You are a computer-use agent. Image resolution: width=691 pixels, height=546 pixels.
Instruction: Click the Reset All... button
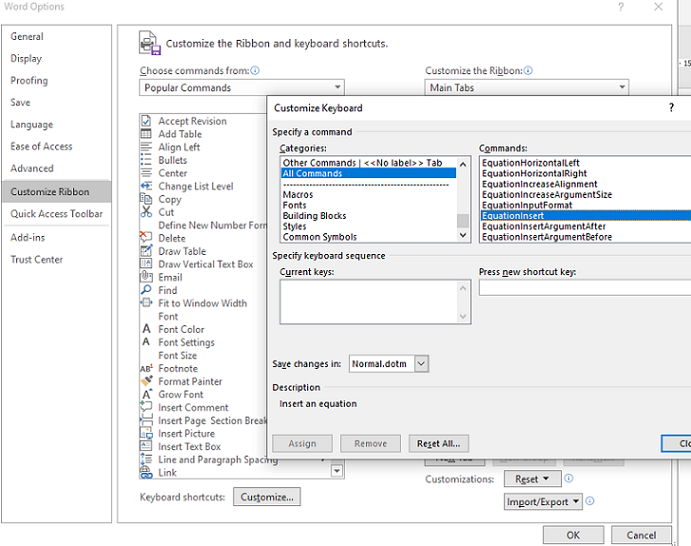coord(438,444)
